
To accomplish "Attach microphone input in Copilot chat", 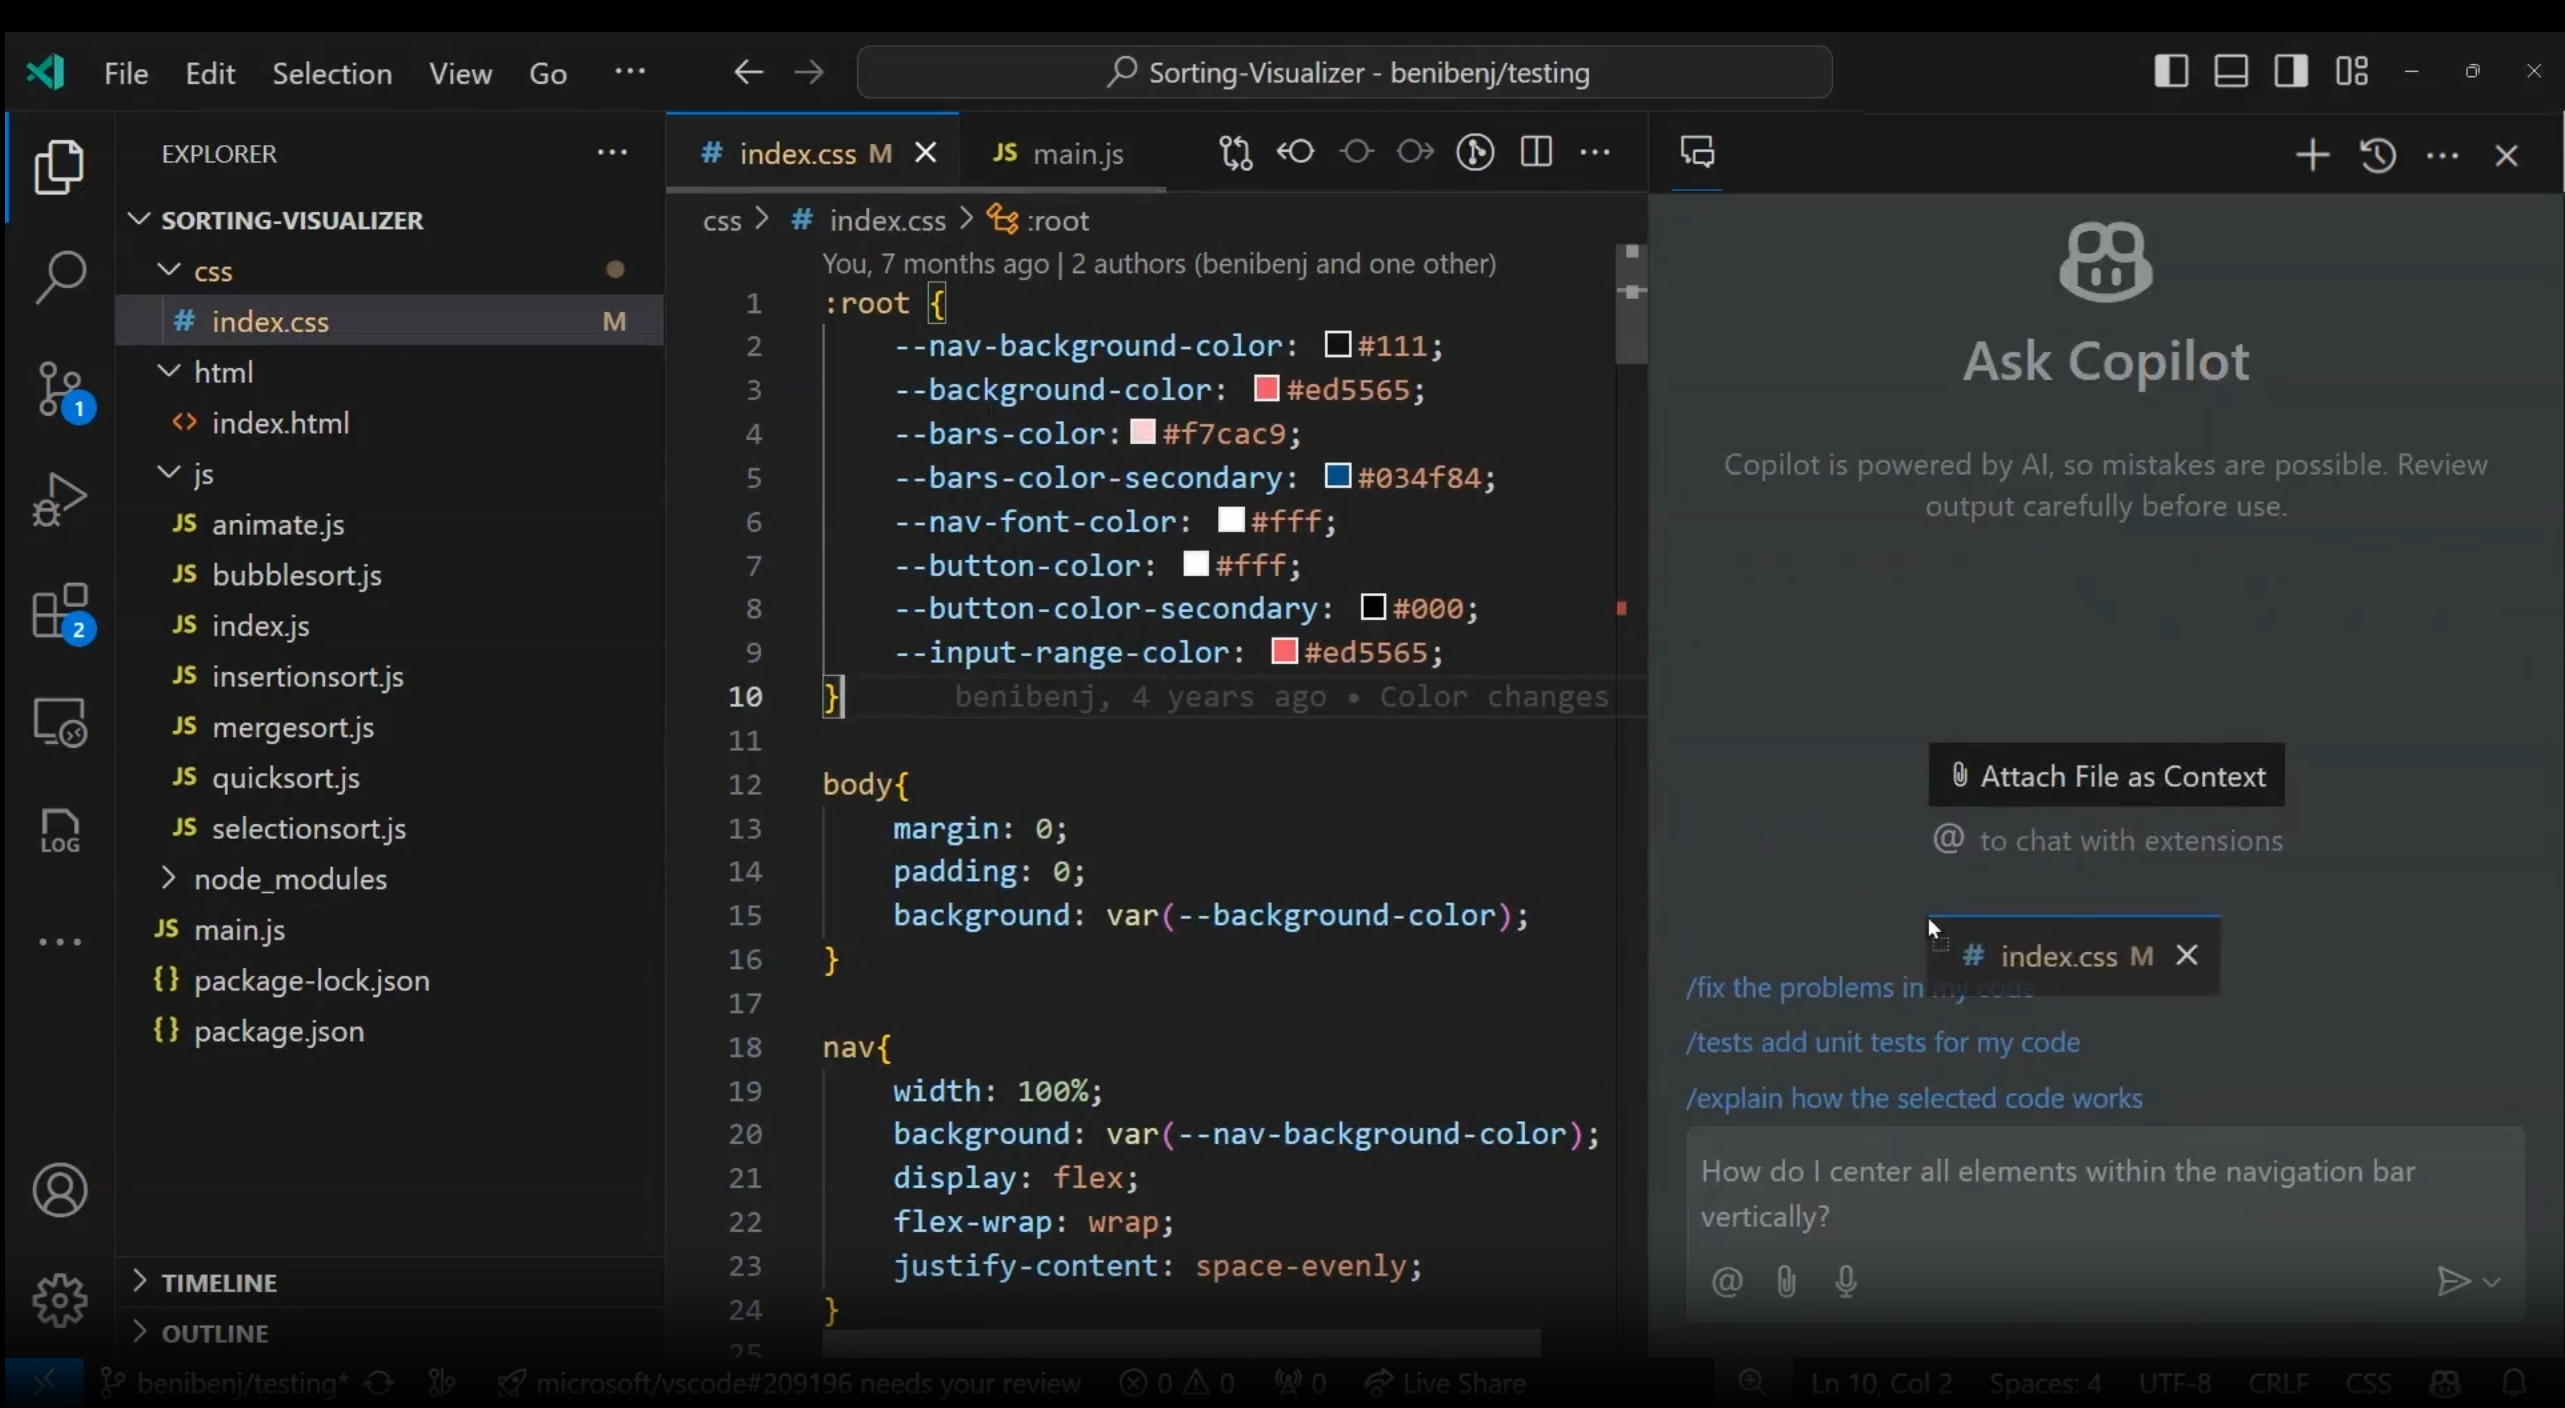I will click(x=1846, y=1282).
